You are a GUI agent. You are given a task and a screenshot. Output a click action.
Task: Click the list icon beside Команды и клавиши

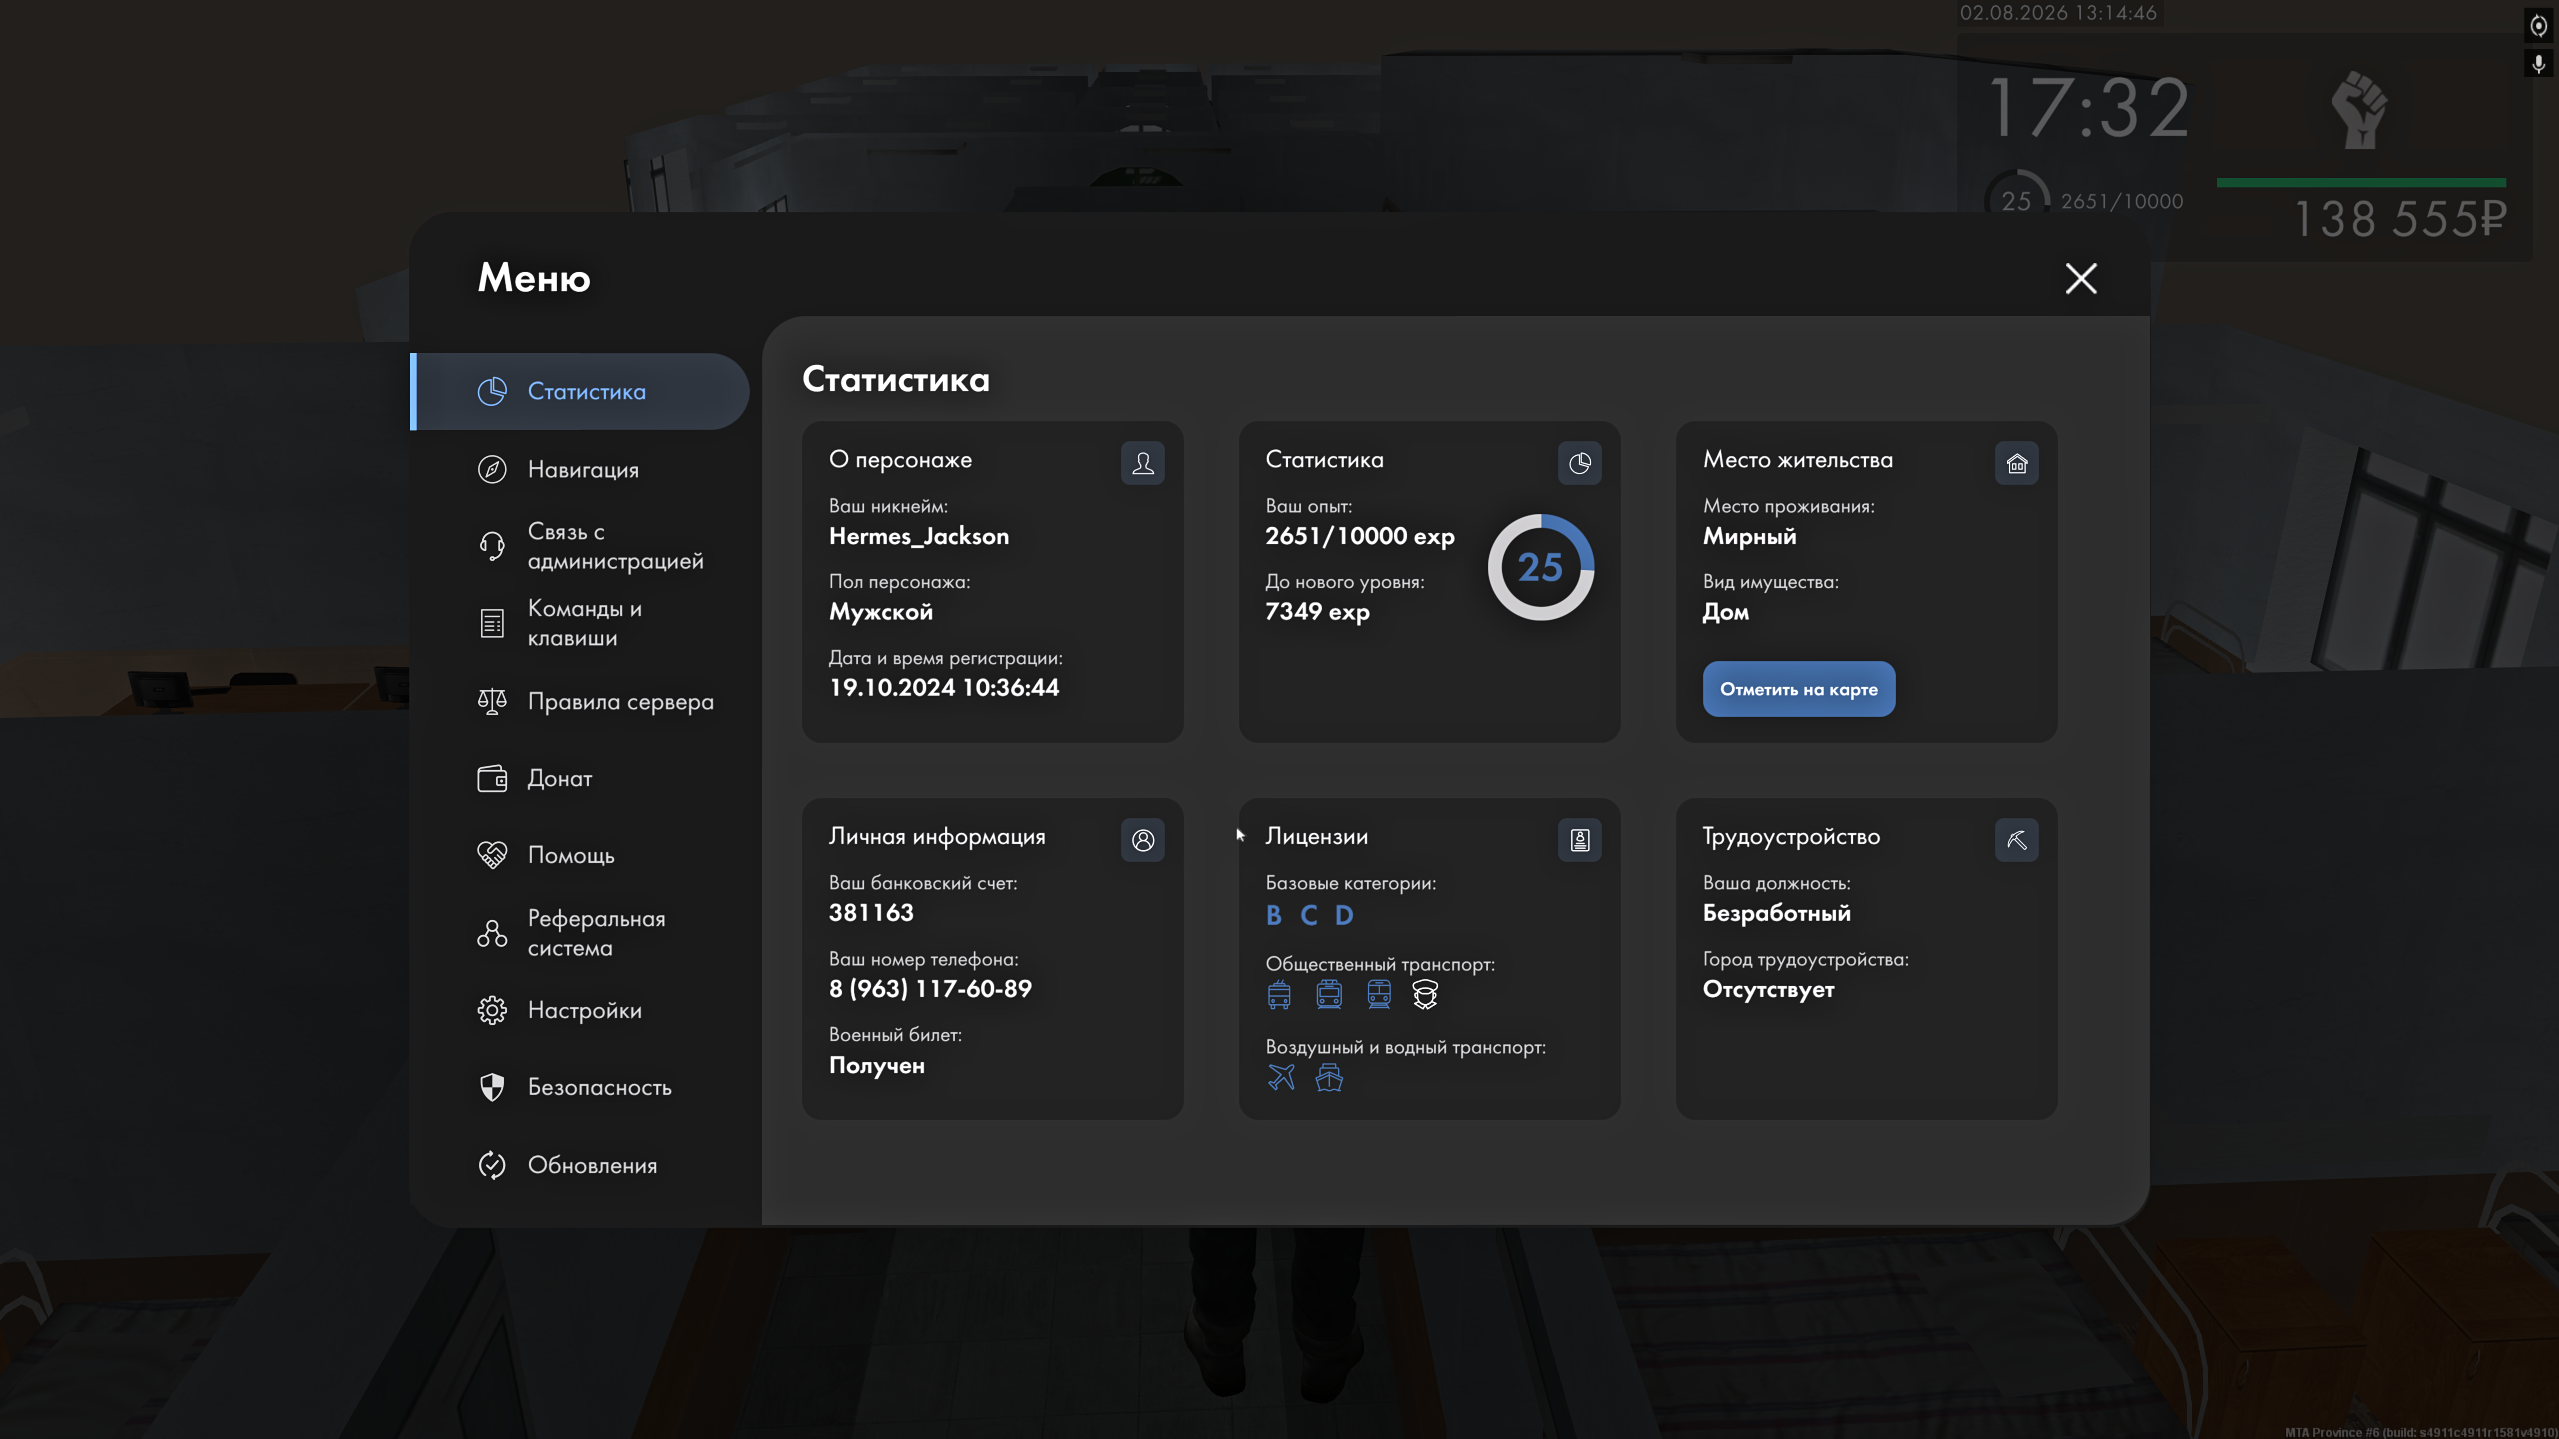492,623
